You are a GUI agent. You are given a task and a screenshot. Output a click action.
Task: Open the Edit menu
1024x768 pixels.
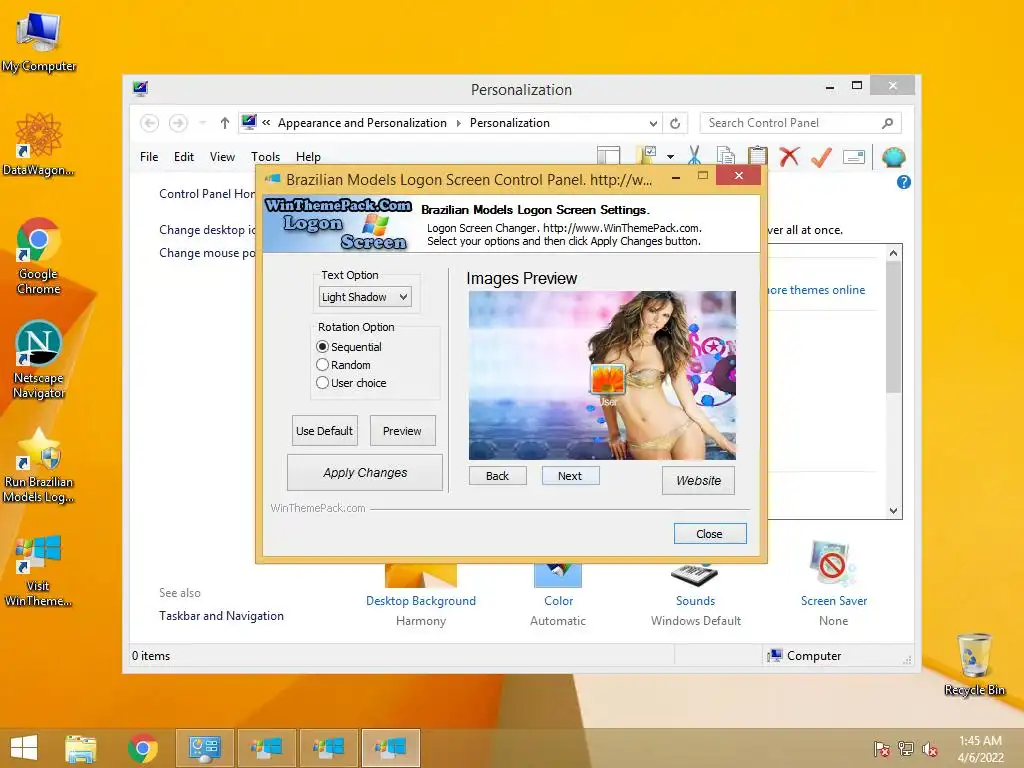pyautogui.click(x=184, y=157)
